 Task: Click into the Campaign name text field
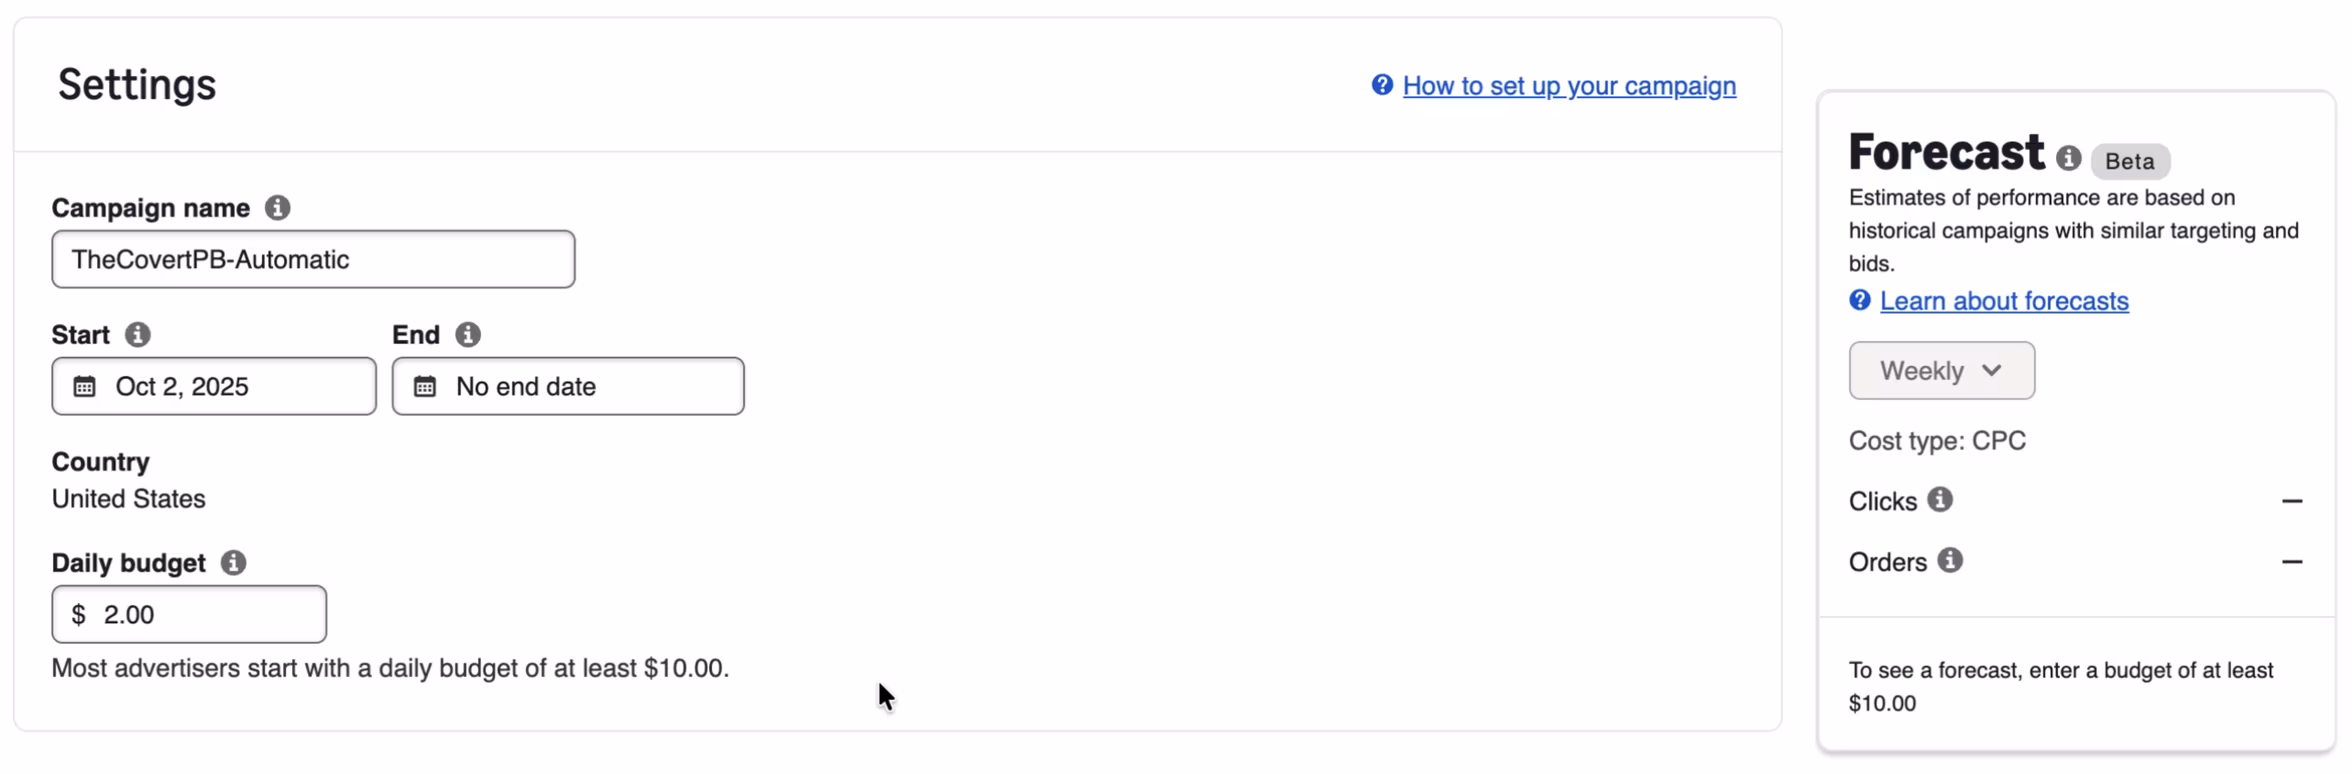pos(313,260)
